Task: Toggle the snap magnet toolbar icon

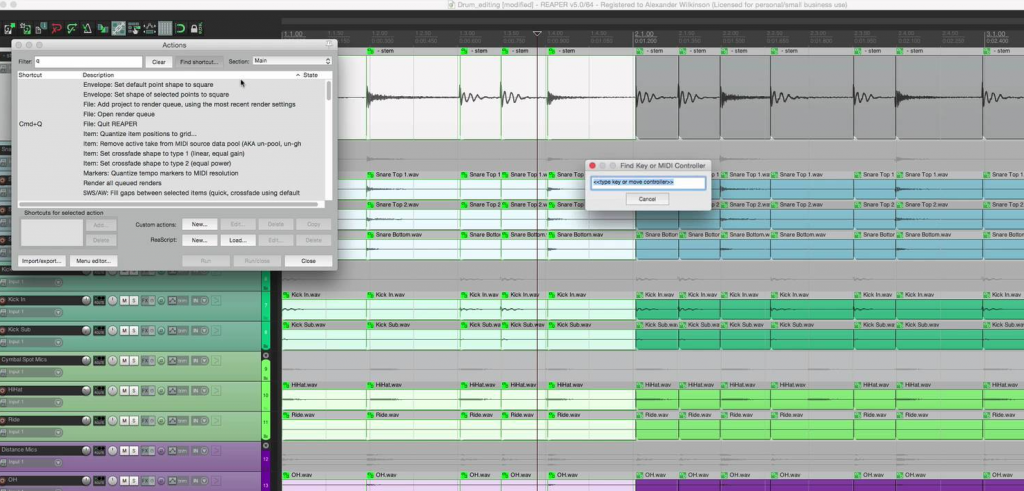Action: coord(180,28)
